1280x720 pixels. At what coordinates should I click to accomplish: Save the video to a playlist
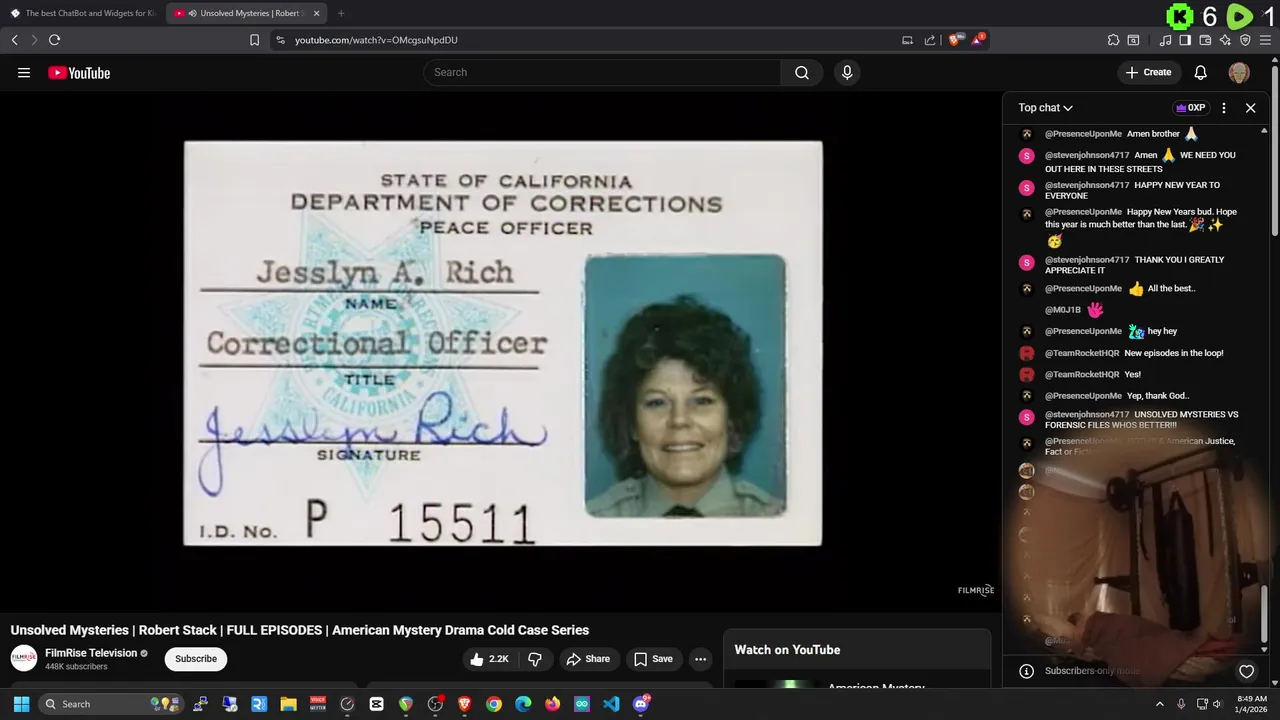click(653, 659)
